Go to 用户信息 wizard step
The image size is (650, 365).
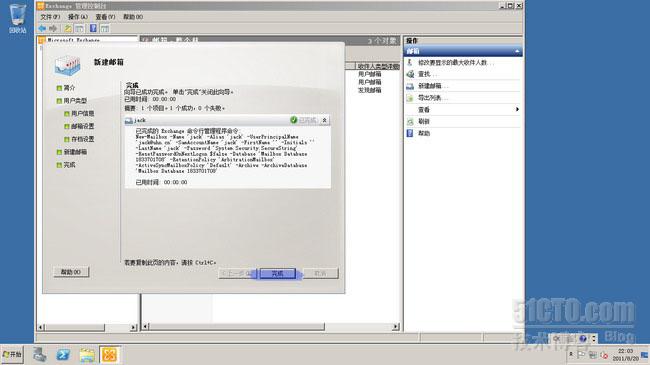click(82, 113)
